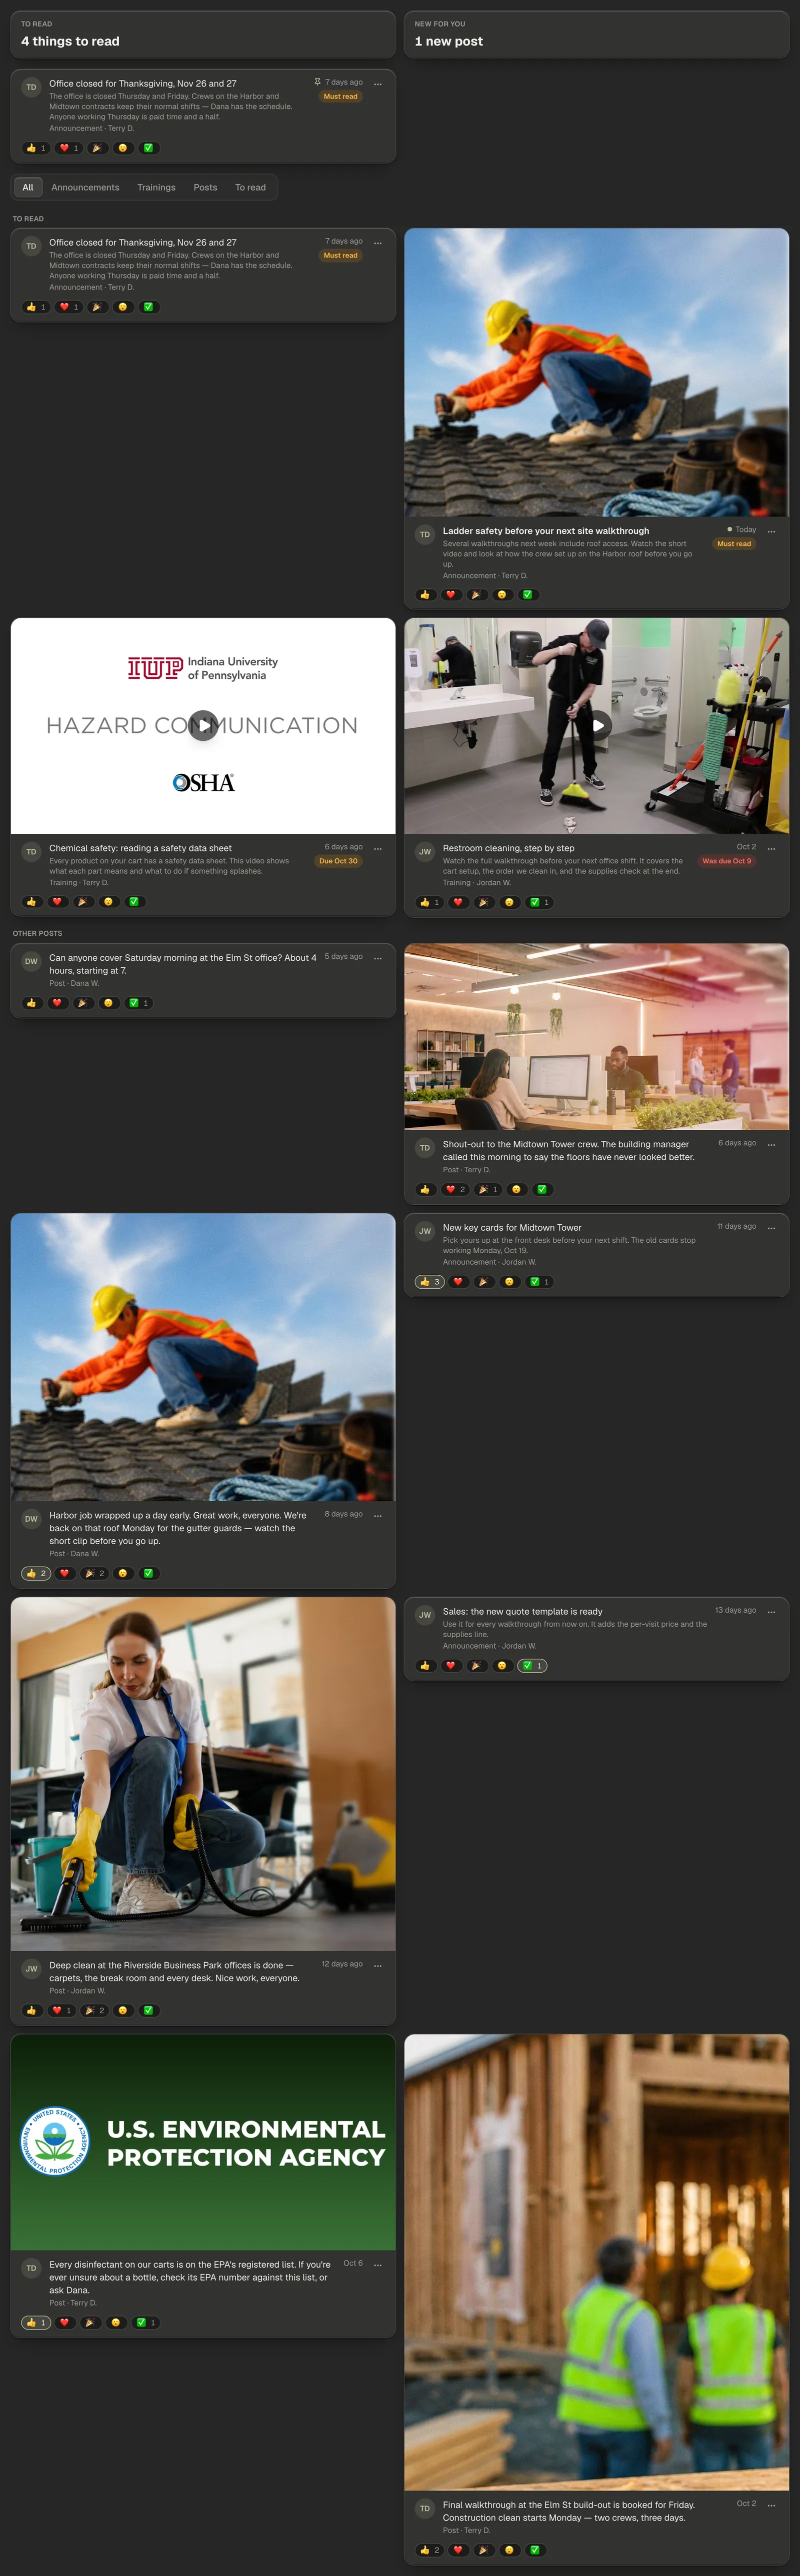
Task: Open more options on Ladder safety post
Action: pyautogui.click(x=771, y=531)
